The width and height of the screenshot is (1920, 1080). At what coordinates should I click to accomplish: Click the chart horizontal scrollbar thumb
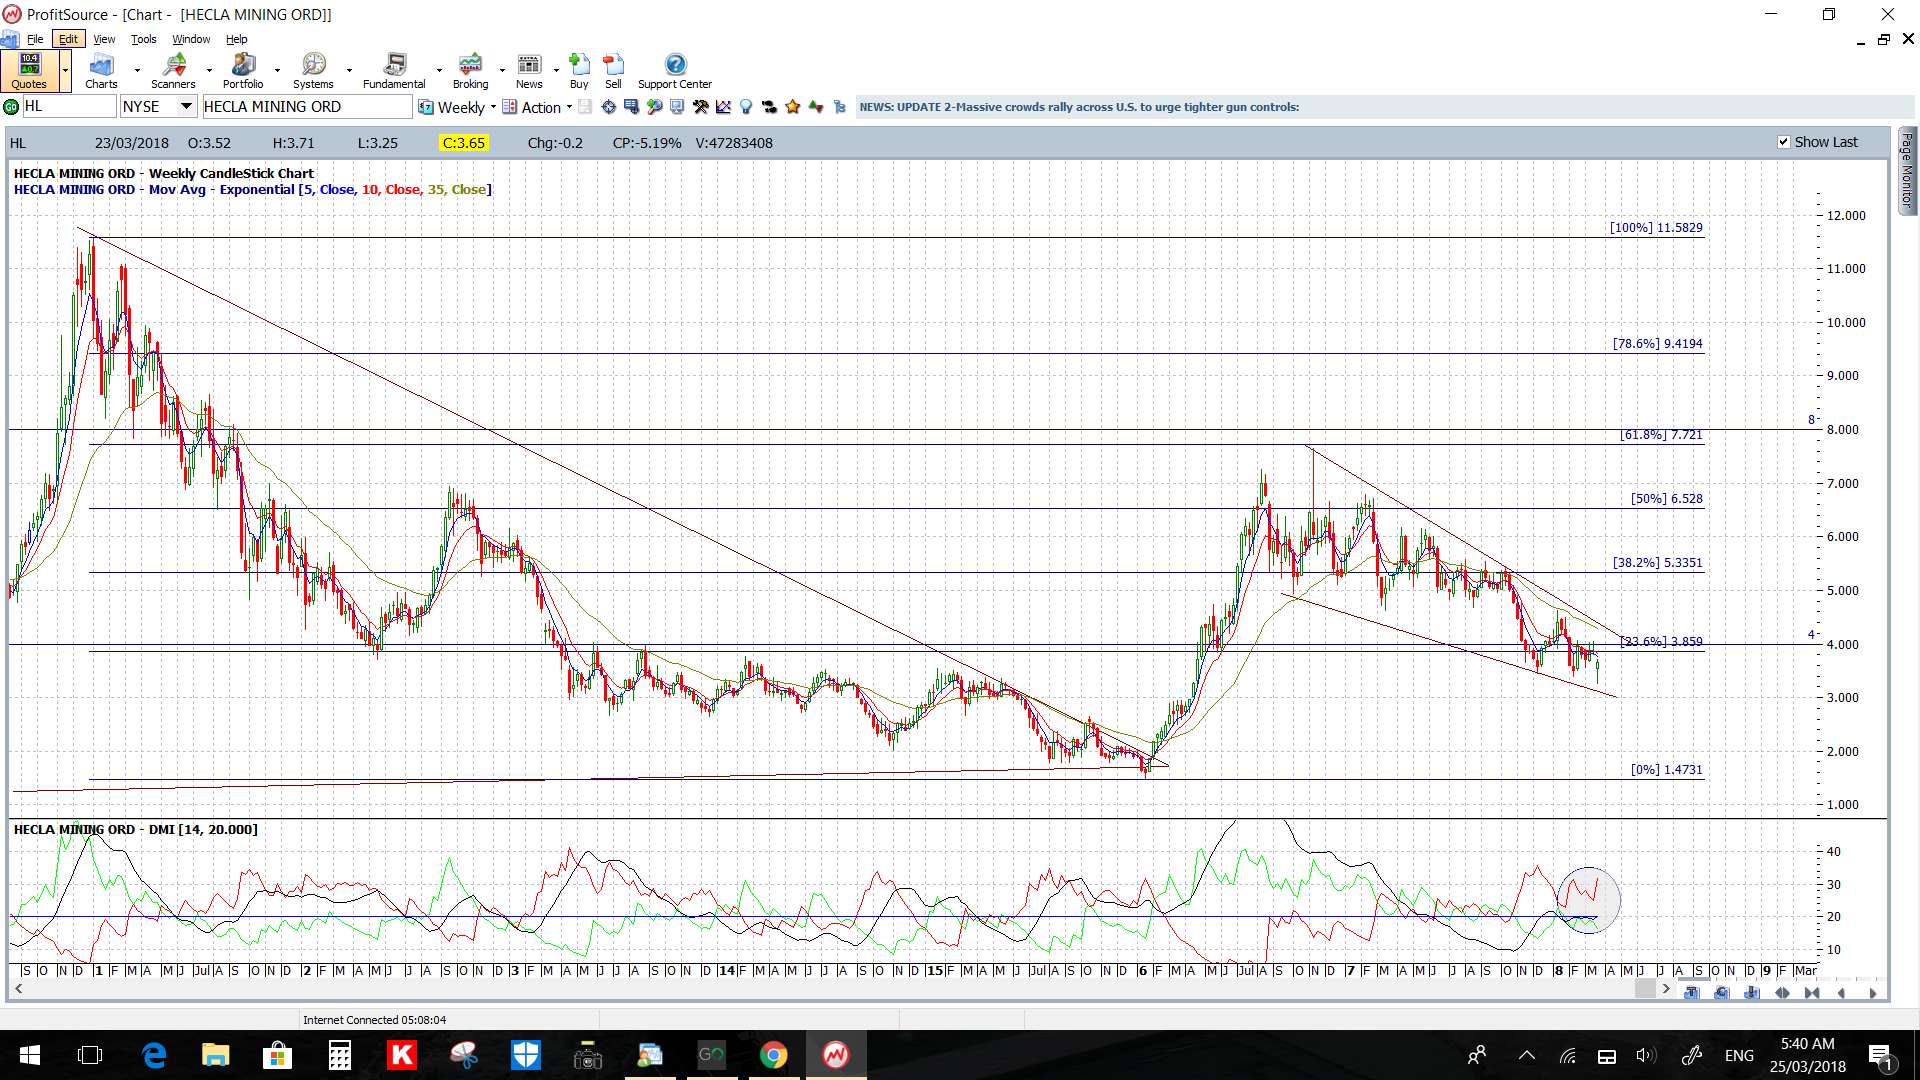point(1645,989)
